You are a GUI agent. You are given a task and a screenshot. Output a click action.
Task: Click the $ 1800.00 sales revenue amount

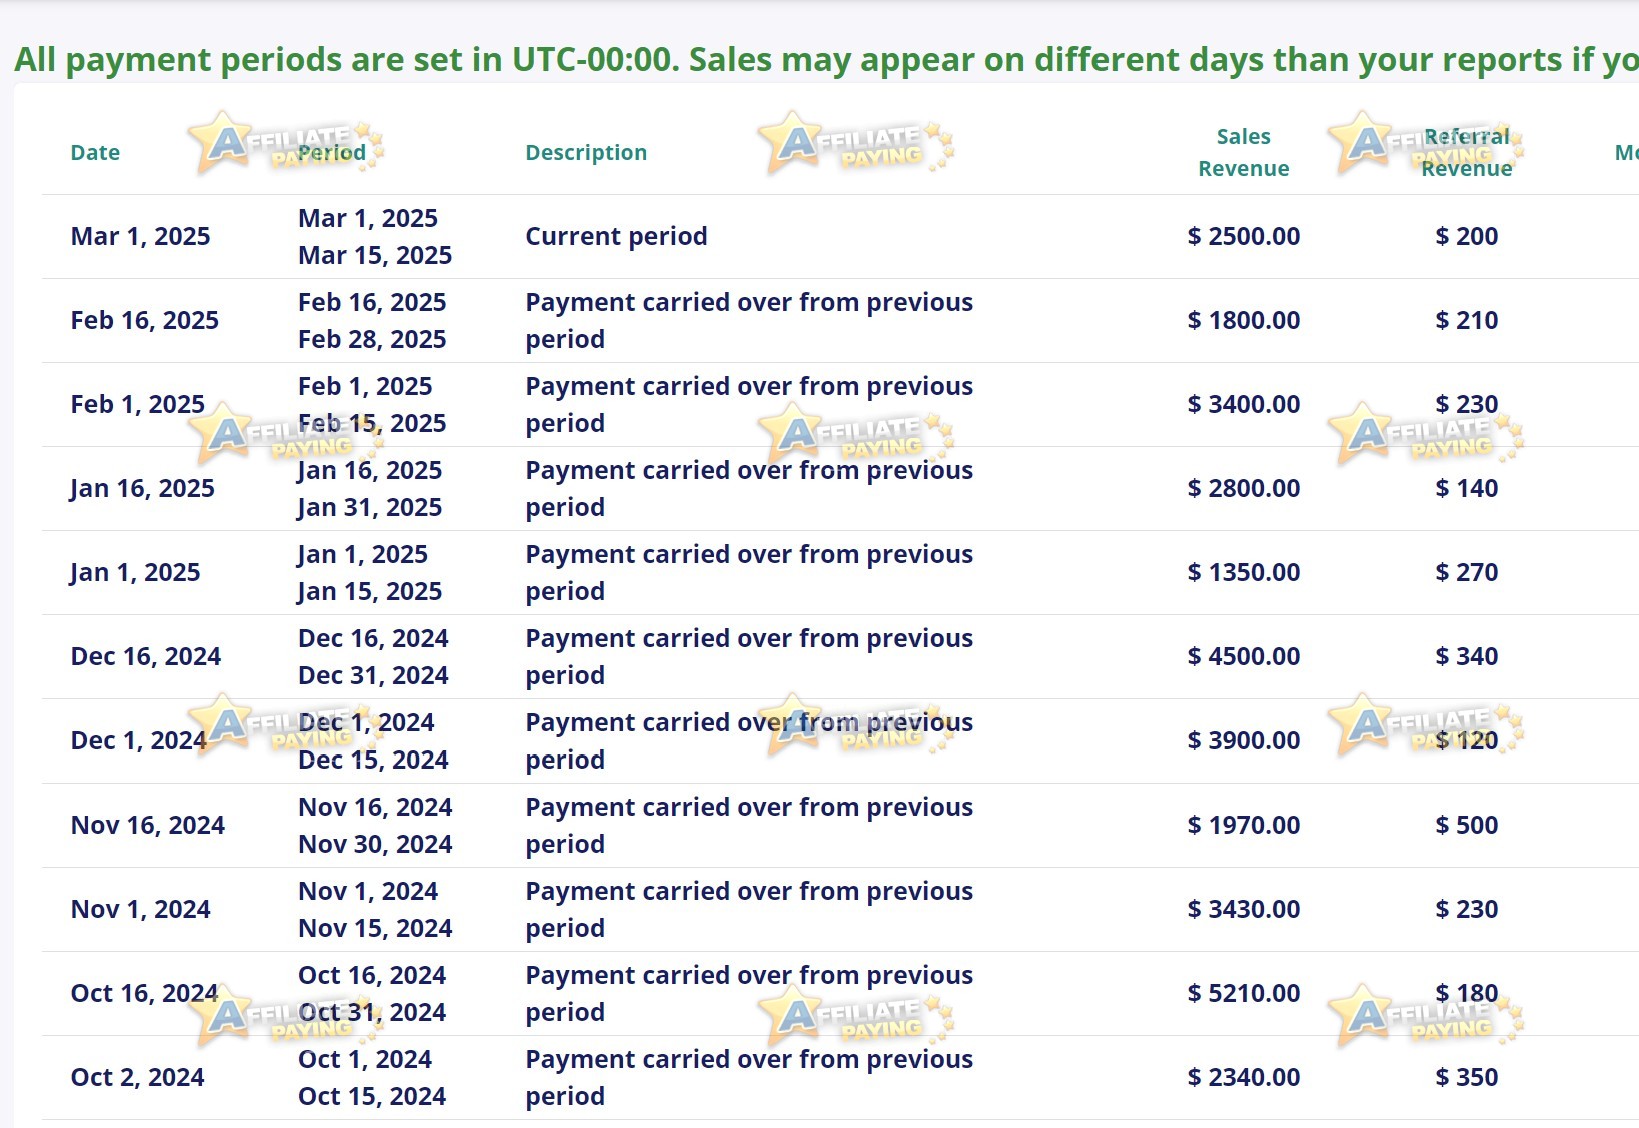pyautogui.click(x=1244, y=321)
